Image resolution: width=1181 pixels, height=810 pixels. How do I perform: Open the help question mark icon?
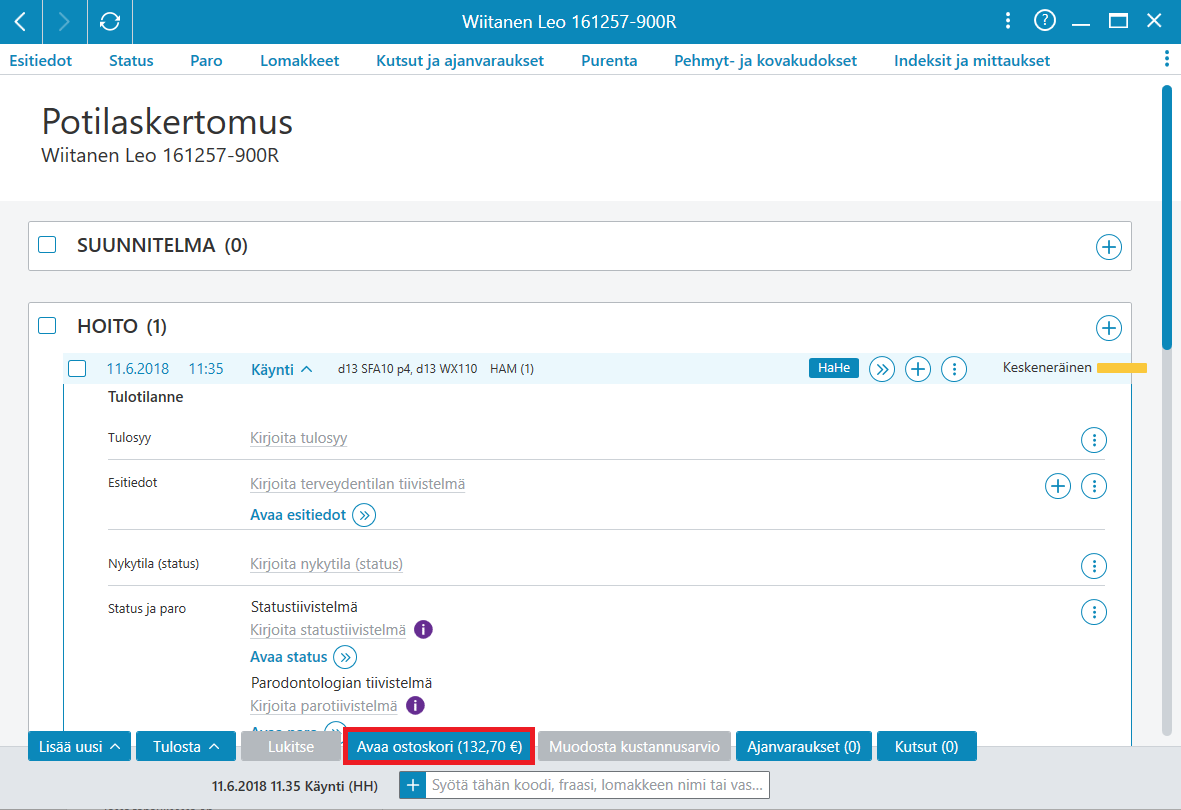click(x=1045, y=20)
